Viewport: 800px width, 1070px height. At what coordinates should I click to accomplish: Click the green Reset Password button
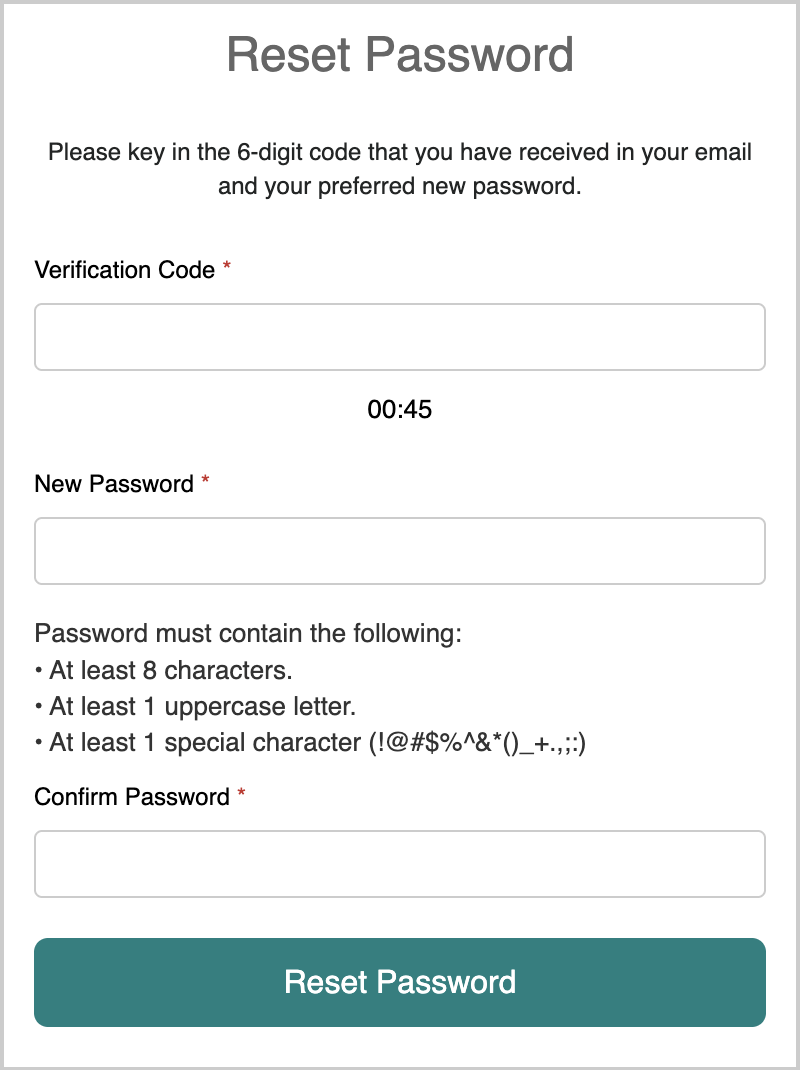[400, 982]
